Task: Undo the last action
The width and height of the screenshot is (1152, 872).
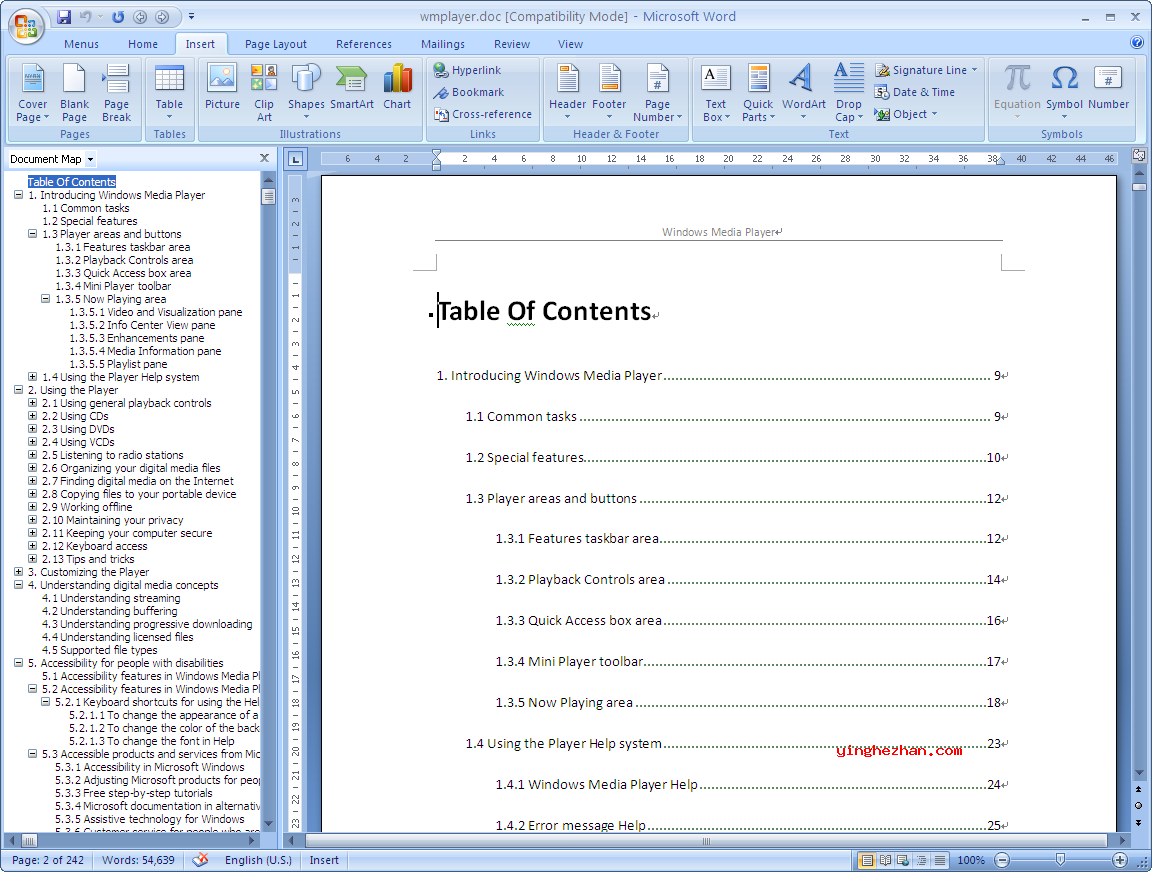Action: point(85,16)
